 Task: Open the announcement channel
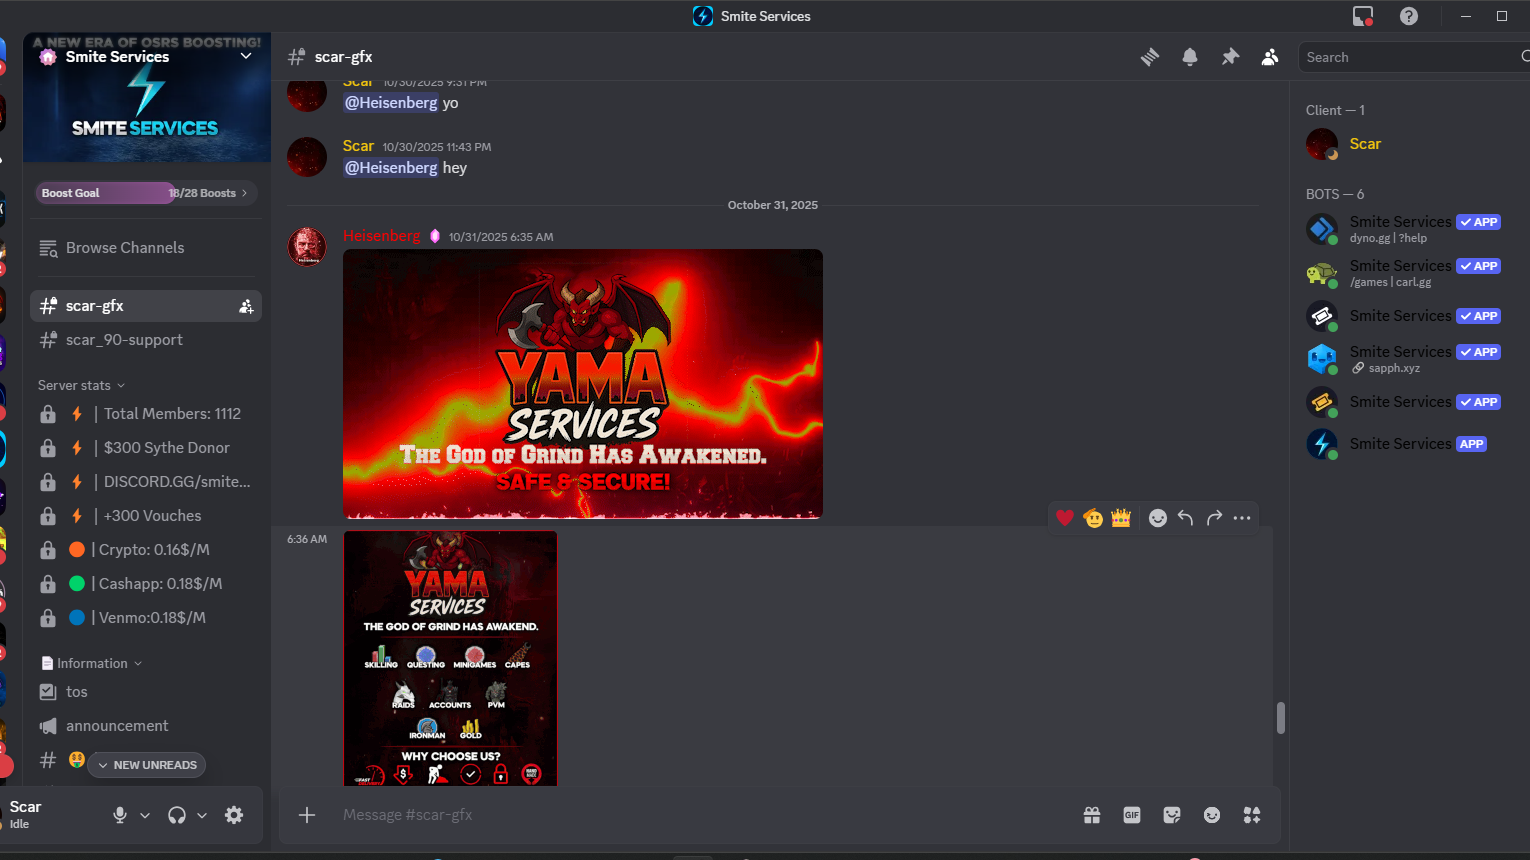pyautogui.click(x=146, y=726)
